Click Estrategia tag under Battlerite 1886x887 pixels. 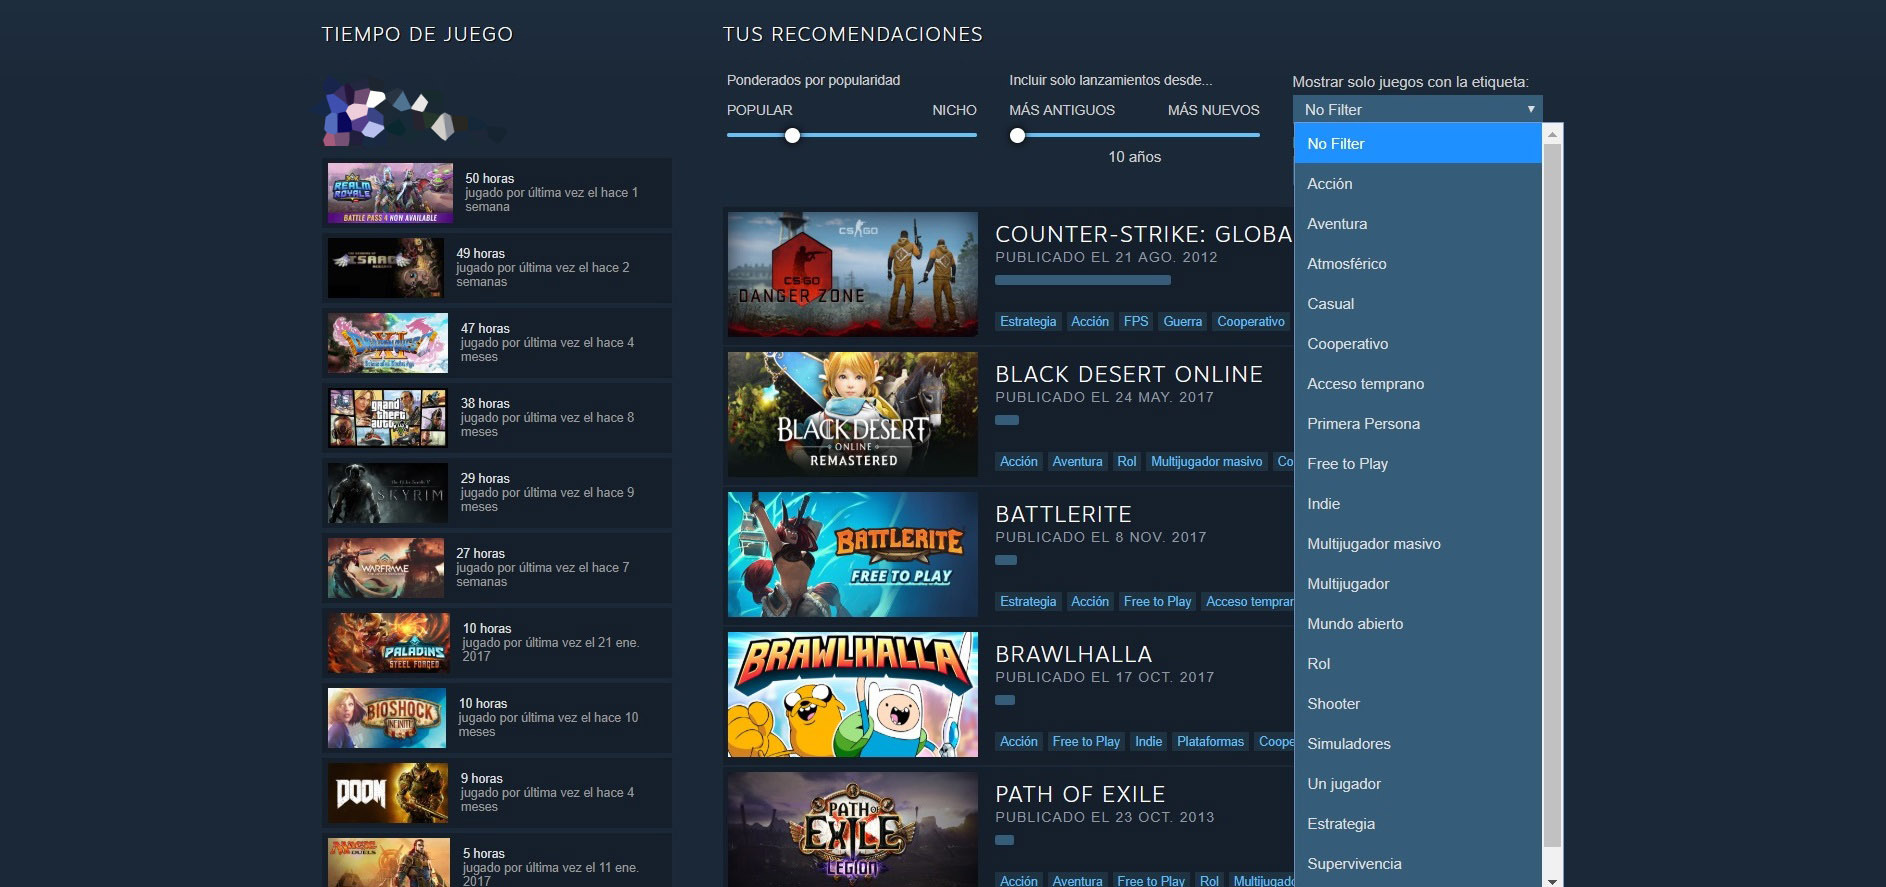[x=1028, y=601]
